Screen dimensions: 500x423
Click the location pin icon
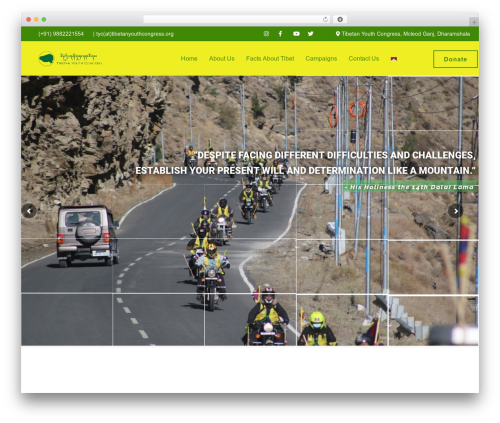click(x=338, y=34)
